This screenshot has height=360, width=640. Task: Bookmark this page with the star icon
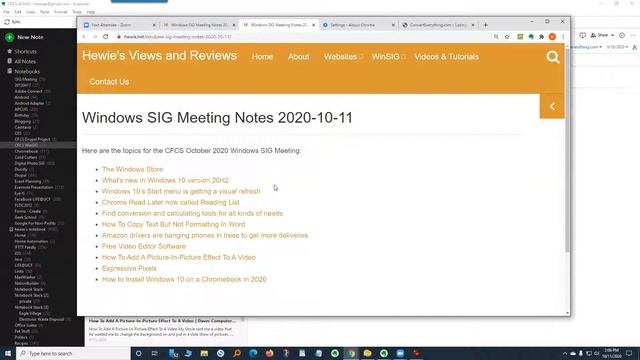tap(507, 37)
